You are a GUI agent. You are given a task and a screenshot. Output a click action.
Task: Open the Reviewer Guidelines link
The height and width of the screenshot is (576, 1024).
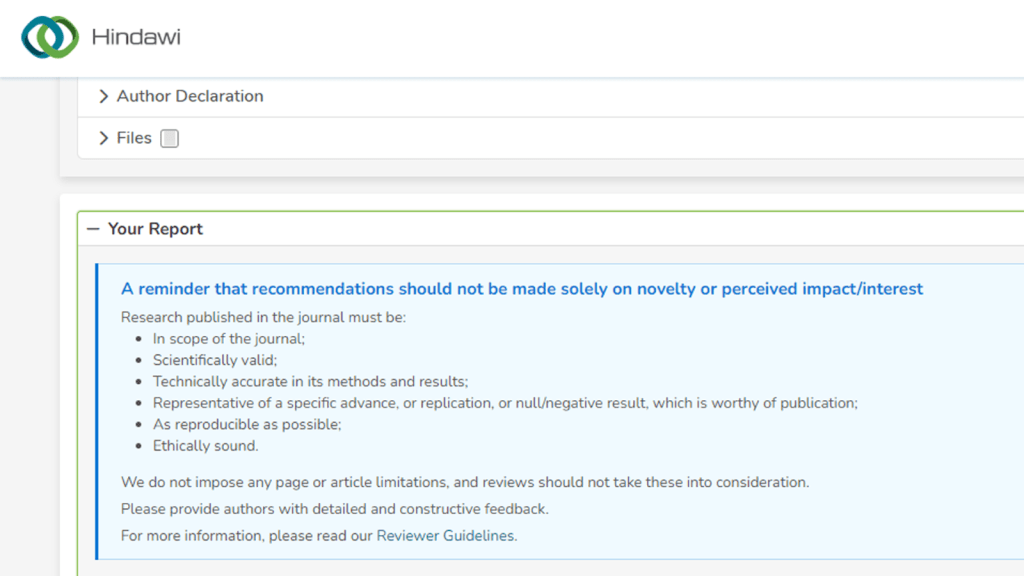click(x=445, y=536)
